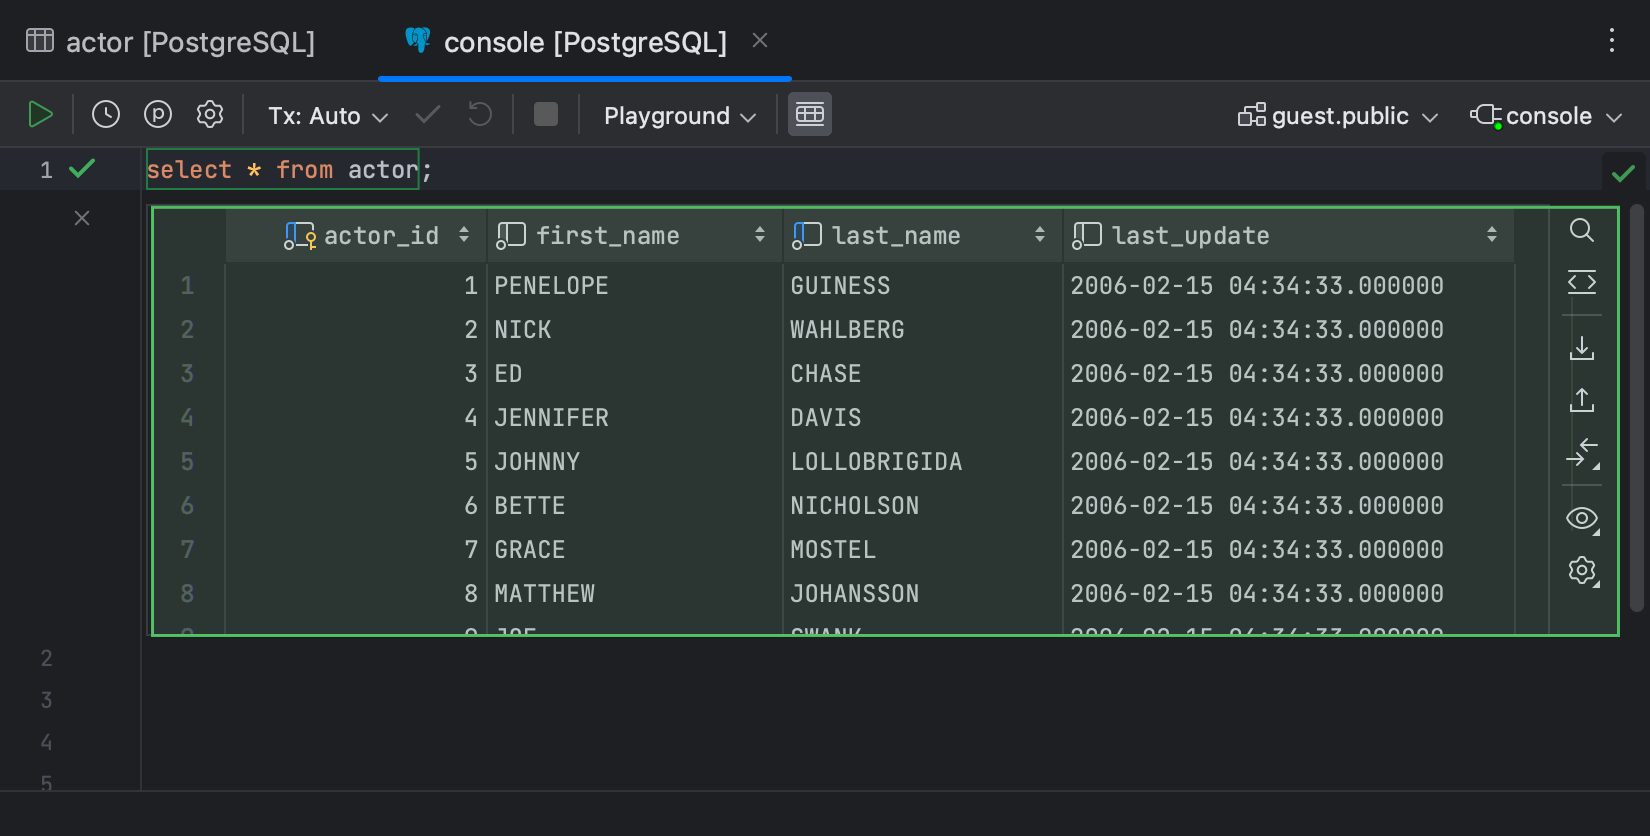
Task: Open the console settings gear in the toolbar
Action: click(210, 115)
